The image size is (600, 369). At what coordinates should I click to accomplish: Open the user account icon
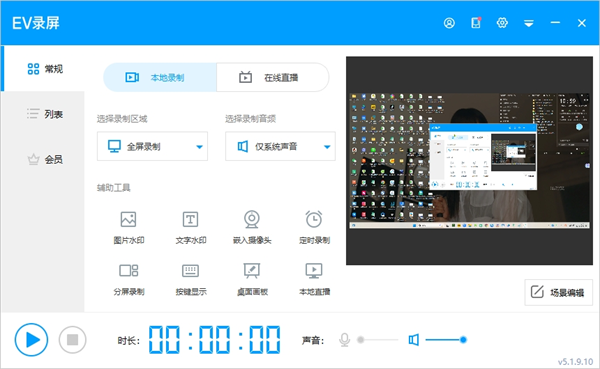[449, 23]
